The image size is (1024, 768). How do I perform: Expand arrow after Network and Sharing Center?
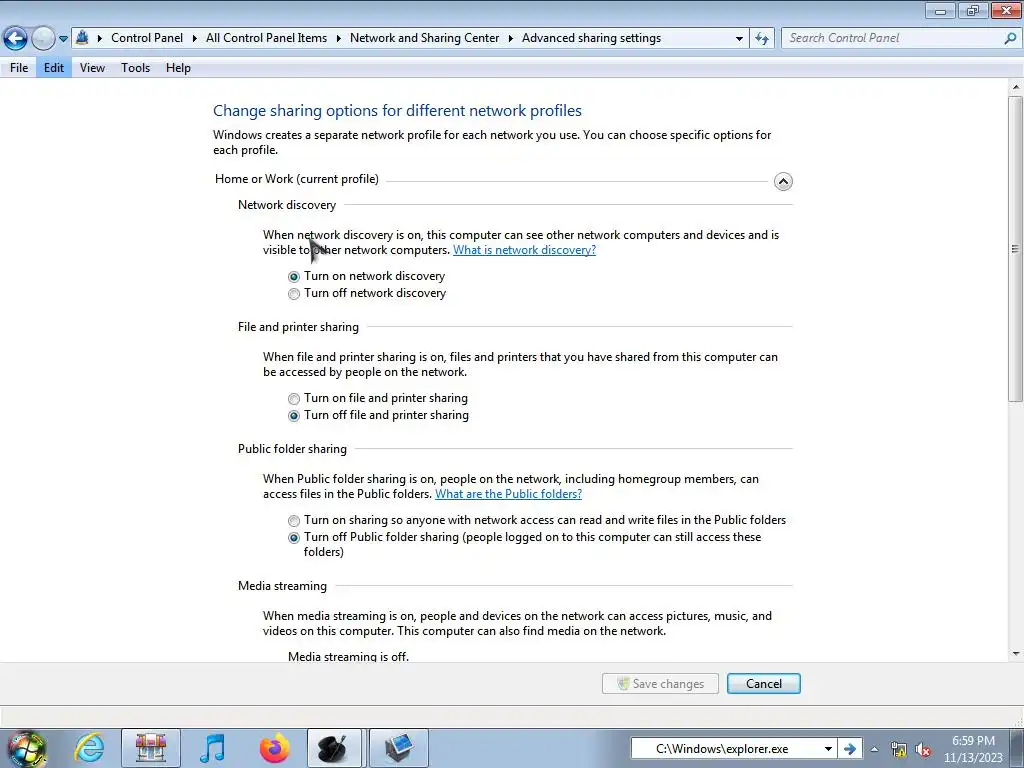pyautogui.click(x=511, y=39)
